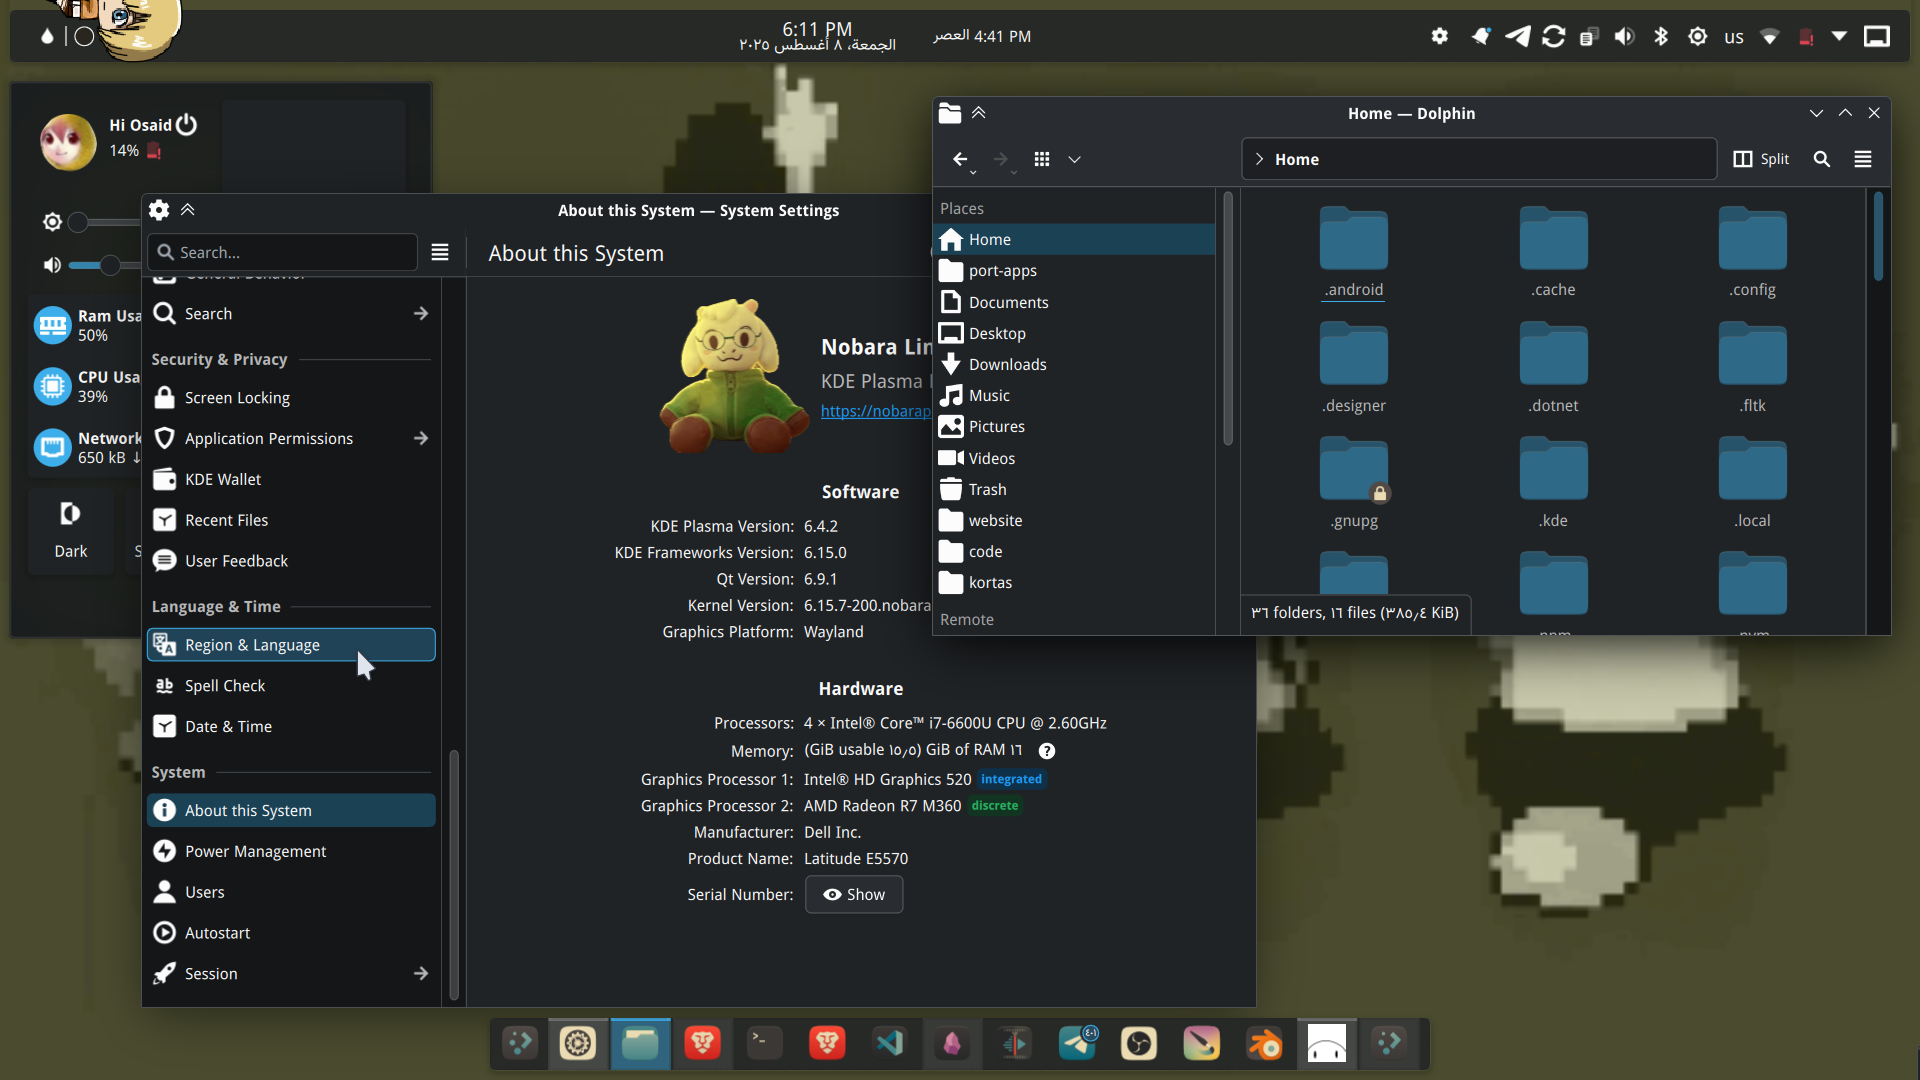Toggle Split view in Dolphin

(1761, 159)
